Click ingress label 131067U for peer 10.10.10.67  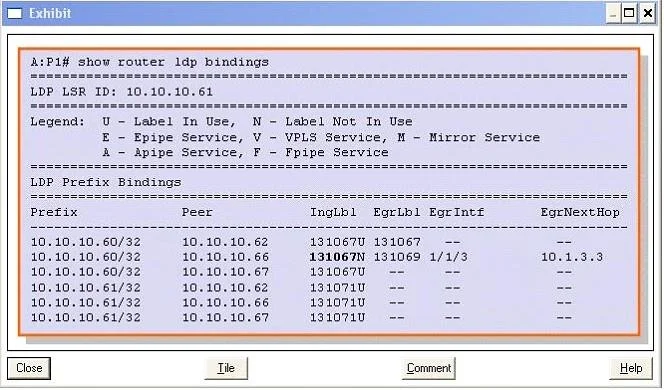click(x=337, y=272)
